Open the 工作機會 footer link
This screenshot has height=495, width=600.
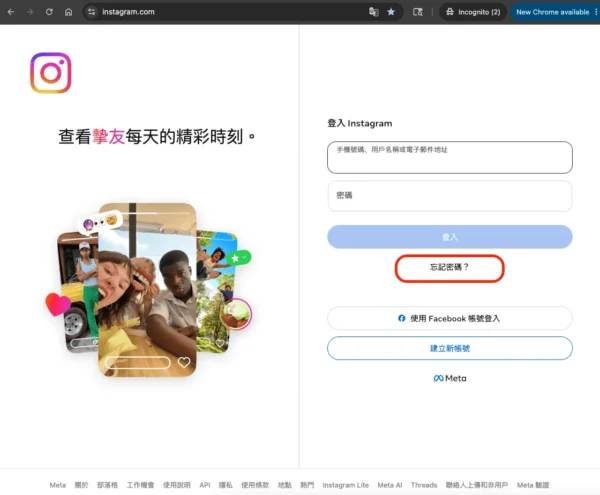140,485
